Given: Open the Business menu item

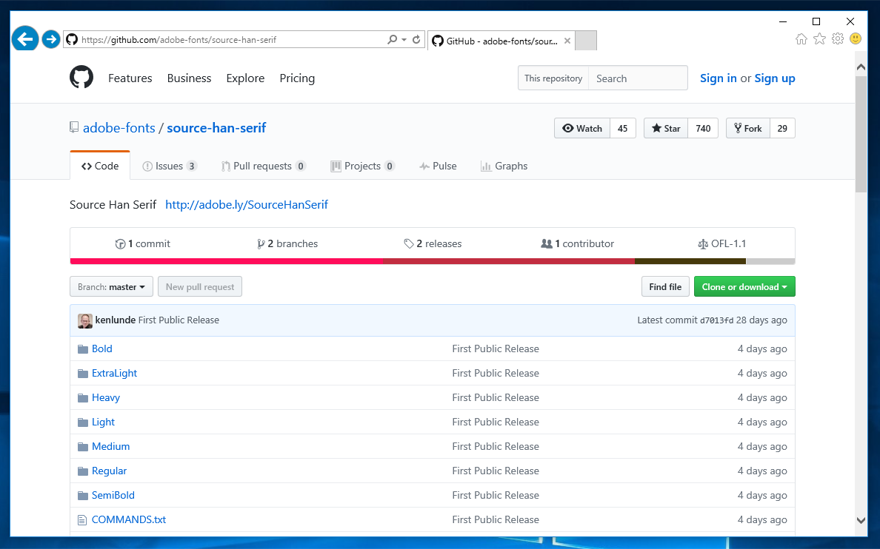Looking at the screenshot, I should click(189, 78).
